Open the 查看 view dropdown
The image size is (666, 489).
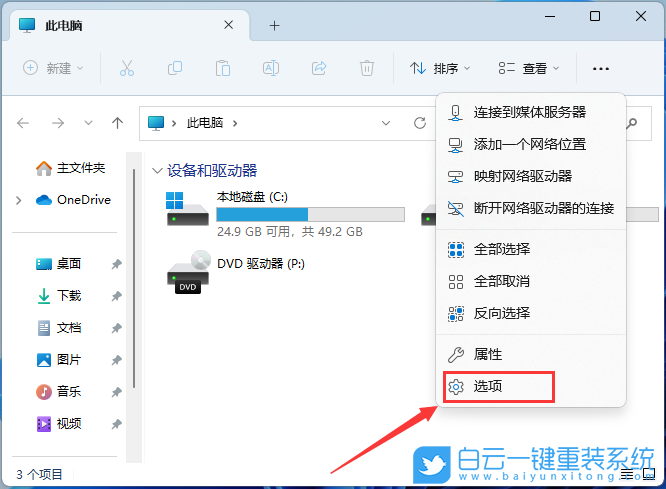528,68
